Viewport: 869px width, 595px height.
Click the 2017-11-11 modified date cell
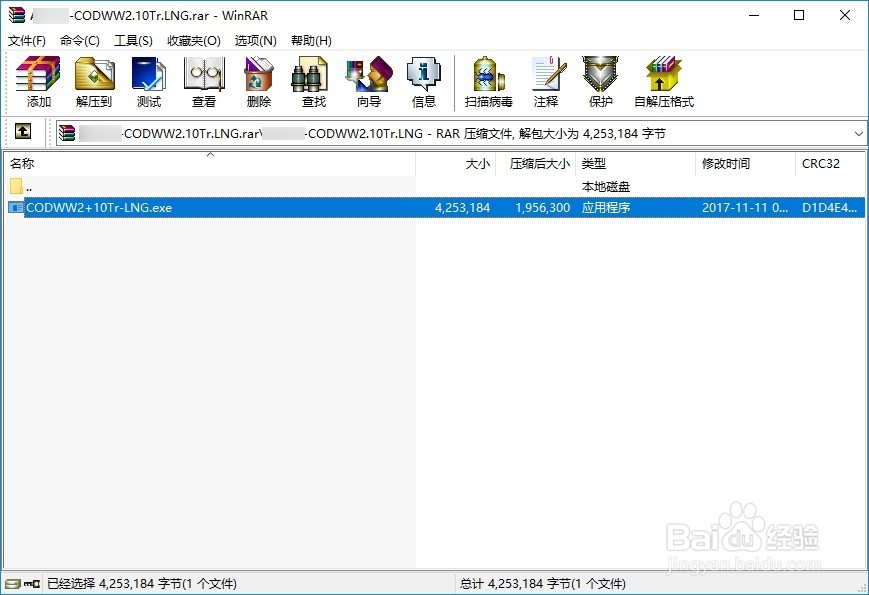click(745, 208)
